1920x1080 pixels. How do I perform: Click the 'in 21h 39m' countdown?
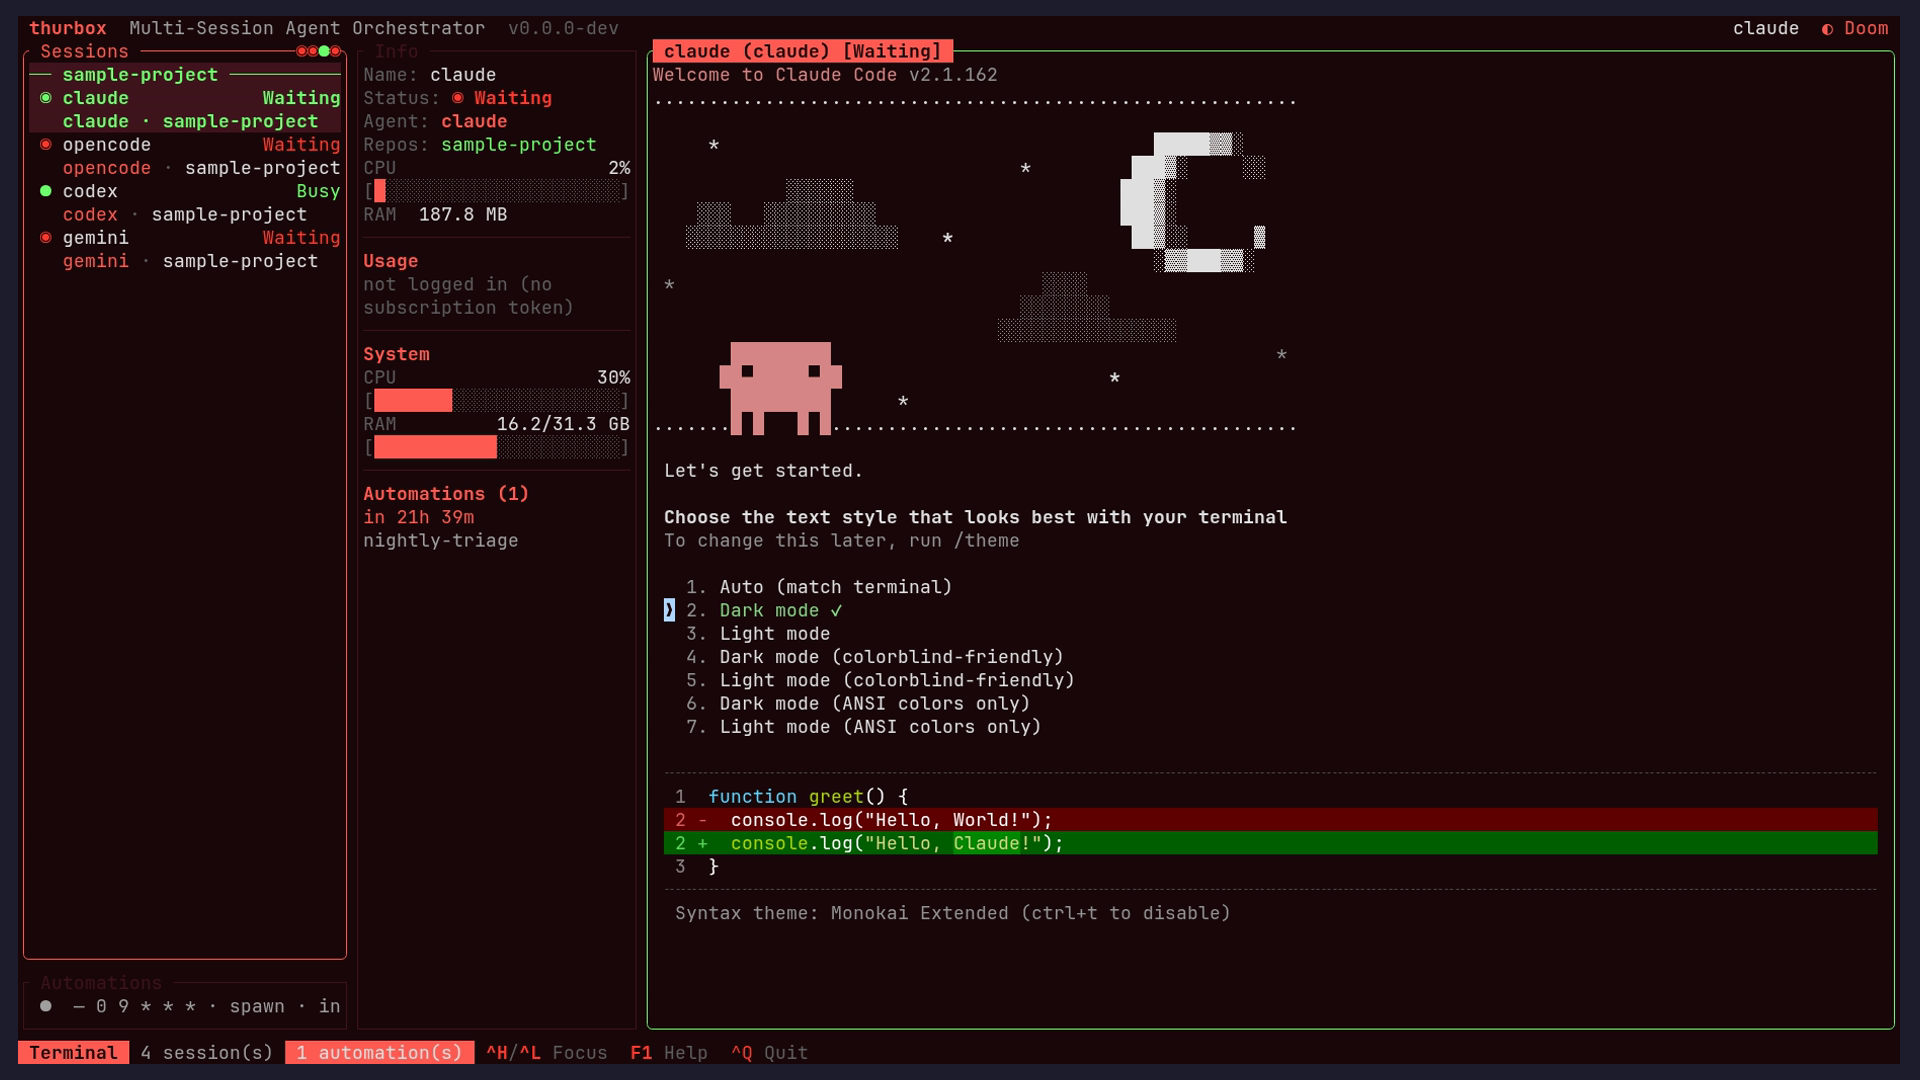pos(418,517)
